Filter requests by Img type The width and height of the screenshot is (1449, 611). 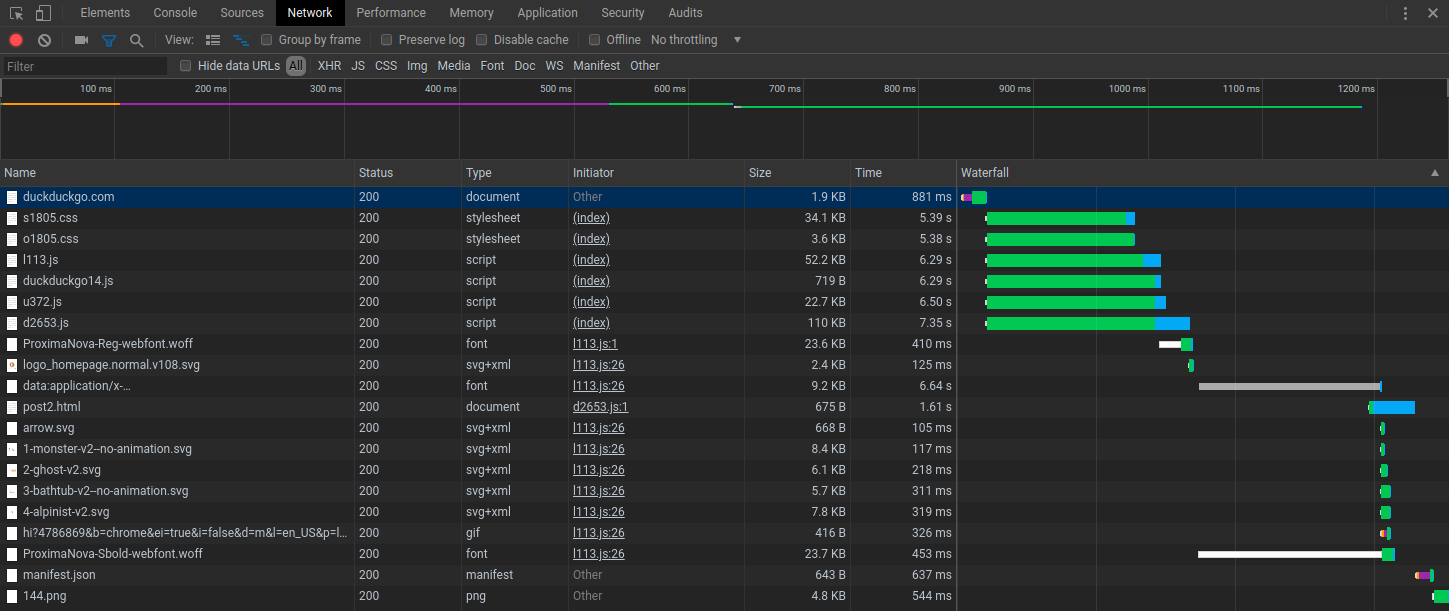coord(417,66)
